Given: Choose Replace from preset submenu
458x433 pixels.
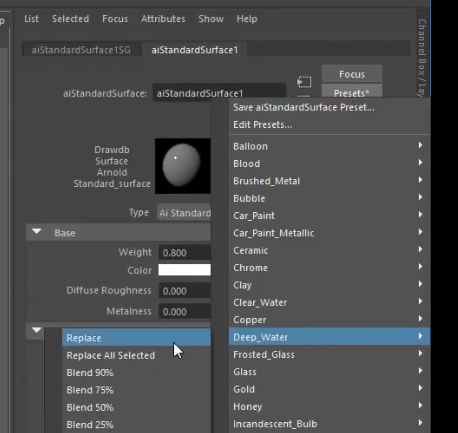Looking at the screenshot, I should 136,338.
